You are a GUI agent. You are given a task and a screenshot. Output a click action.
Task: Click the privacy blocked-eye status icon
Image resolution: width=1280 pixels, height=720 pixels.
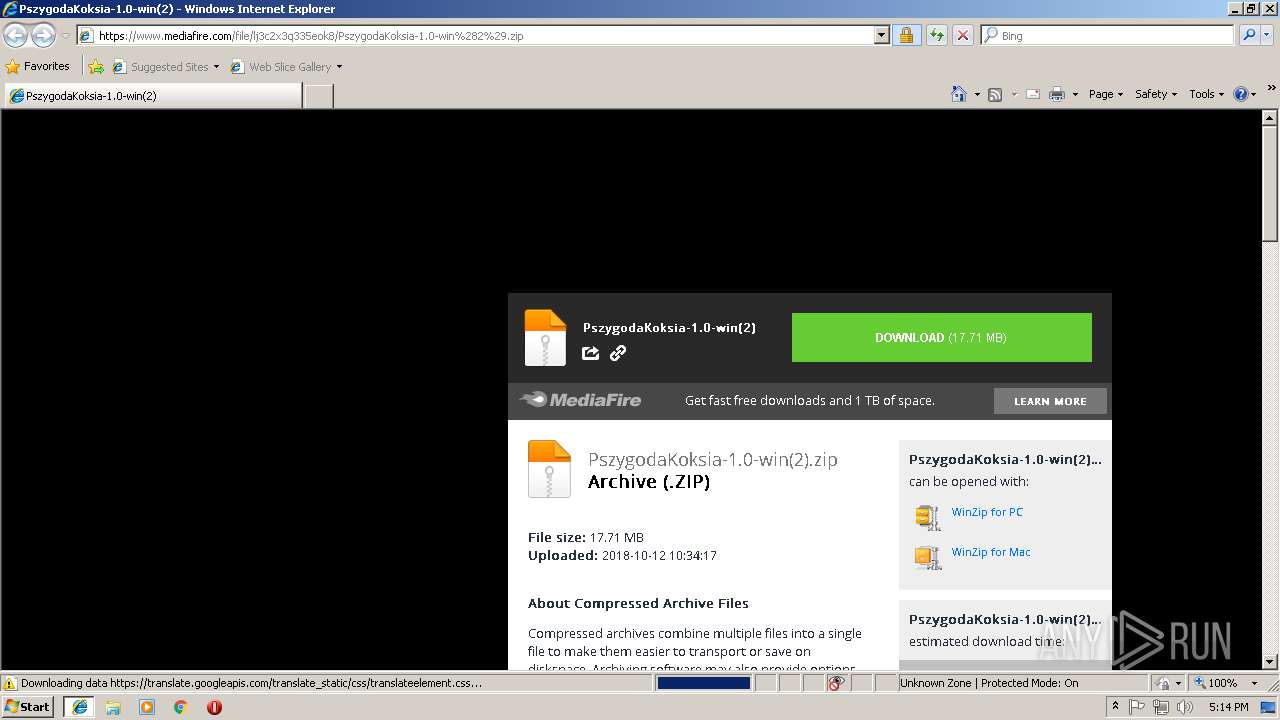pos(836,683)
